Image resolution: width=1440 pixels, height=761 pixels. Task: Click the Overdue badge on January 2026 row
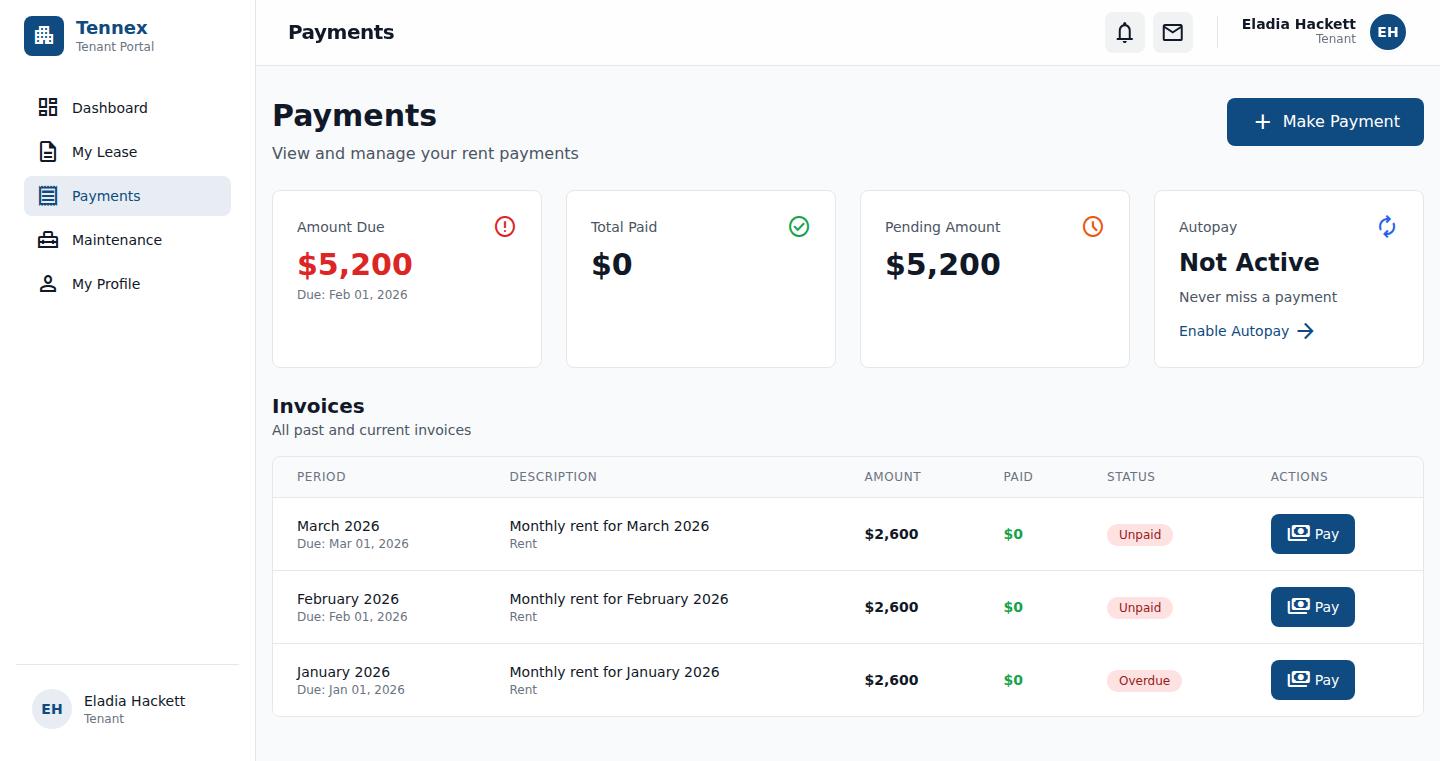click(1144, 680)
